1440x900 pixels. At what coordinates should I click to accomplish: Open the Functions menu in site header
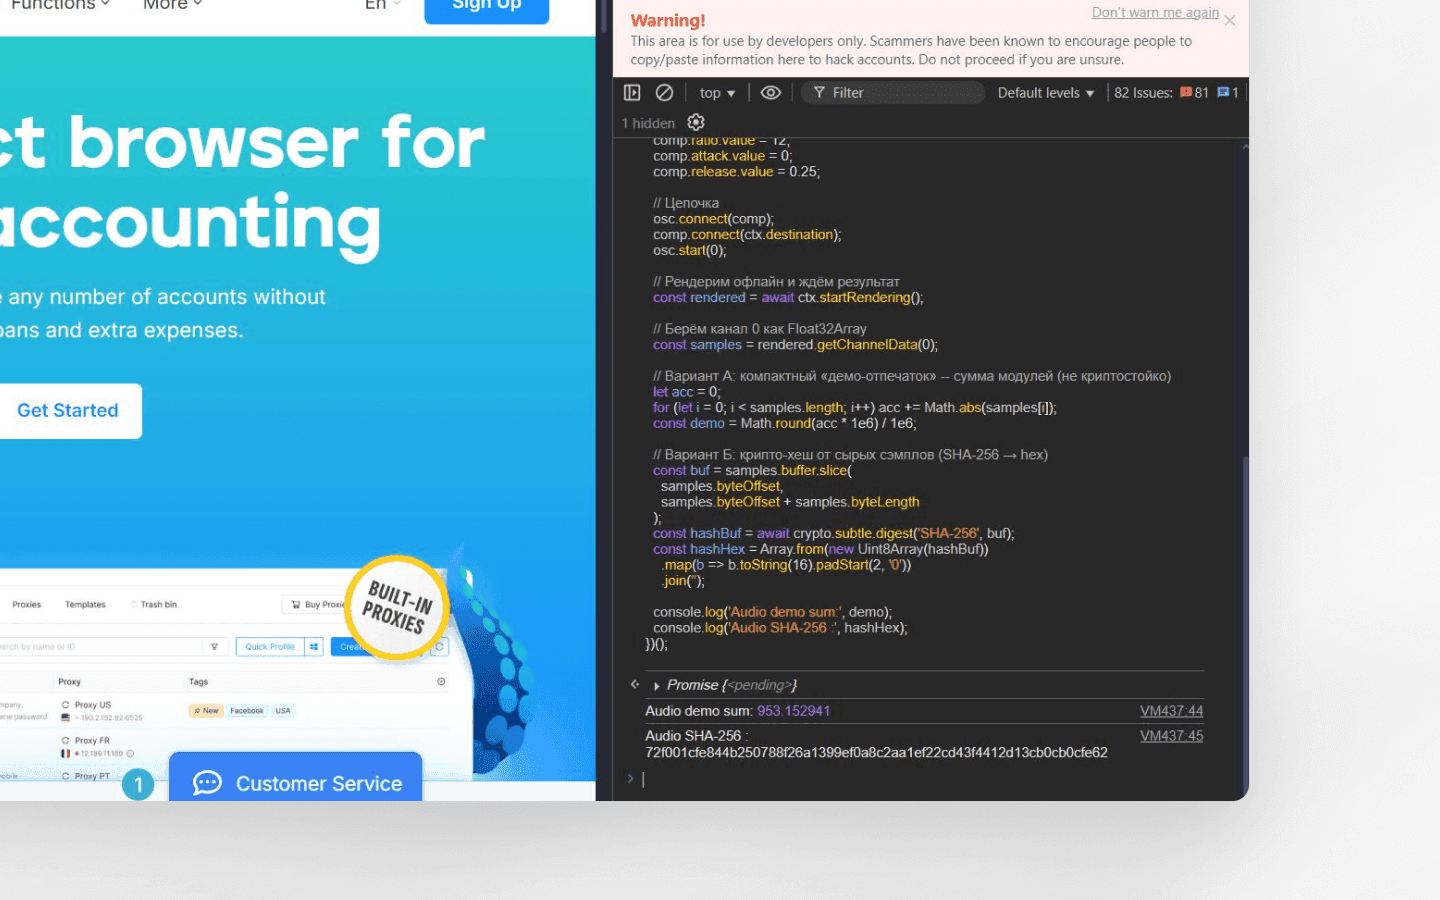click(59, 5)
